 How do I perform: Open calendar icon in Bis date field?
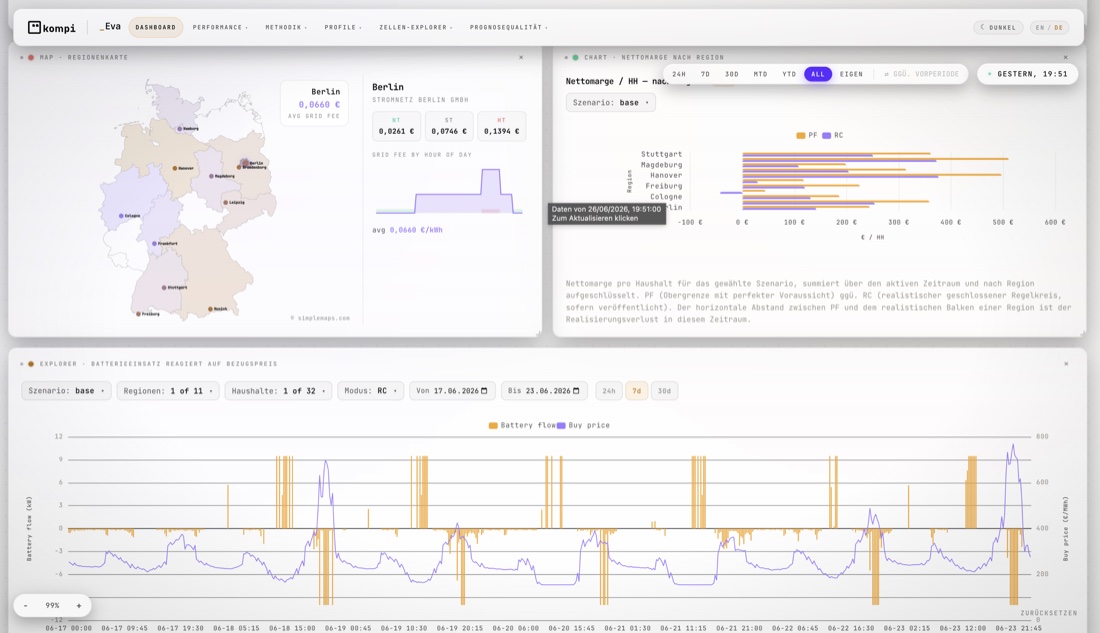[x=576, y=391]
